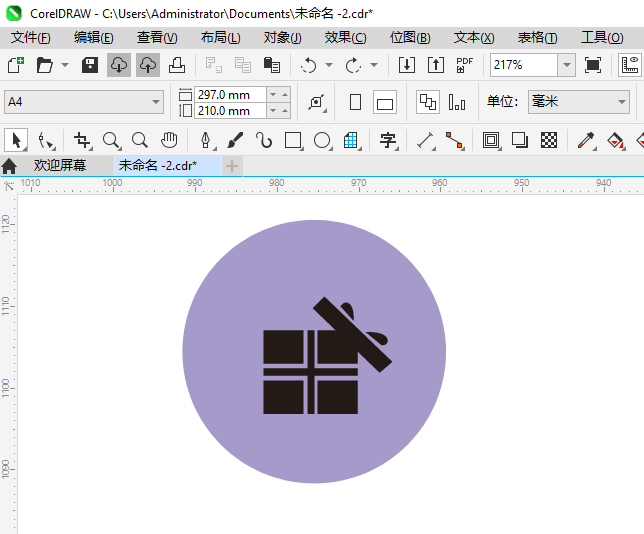Toggle apply layout to current page only
644x534 pixels.
457,102
